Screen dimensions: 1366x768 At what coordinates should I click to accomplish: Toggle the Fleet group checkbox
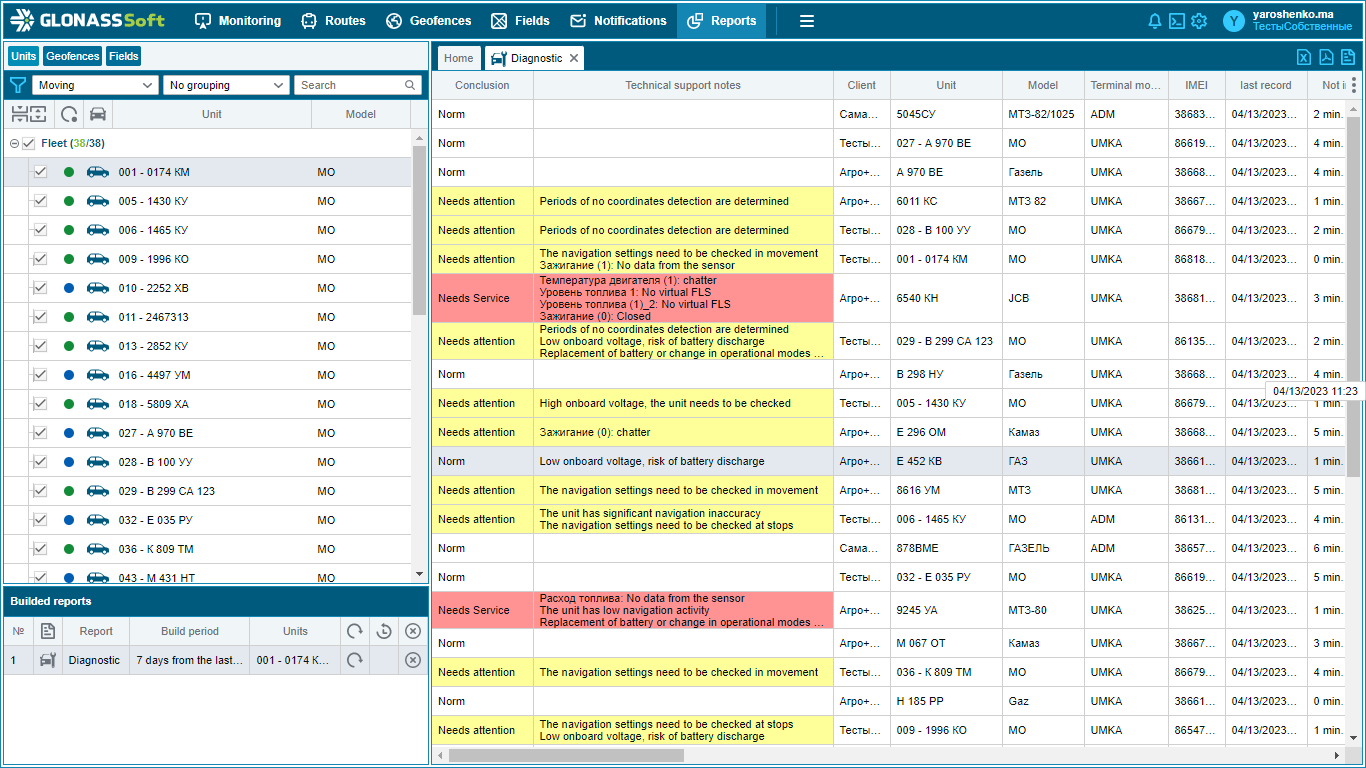point(28,144)
